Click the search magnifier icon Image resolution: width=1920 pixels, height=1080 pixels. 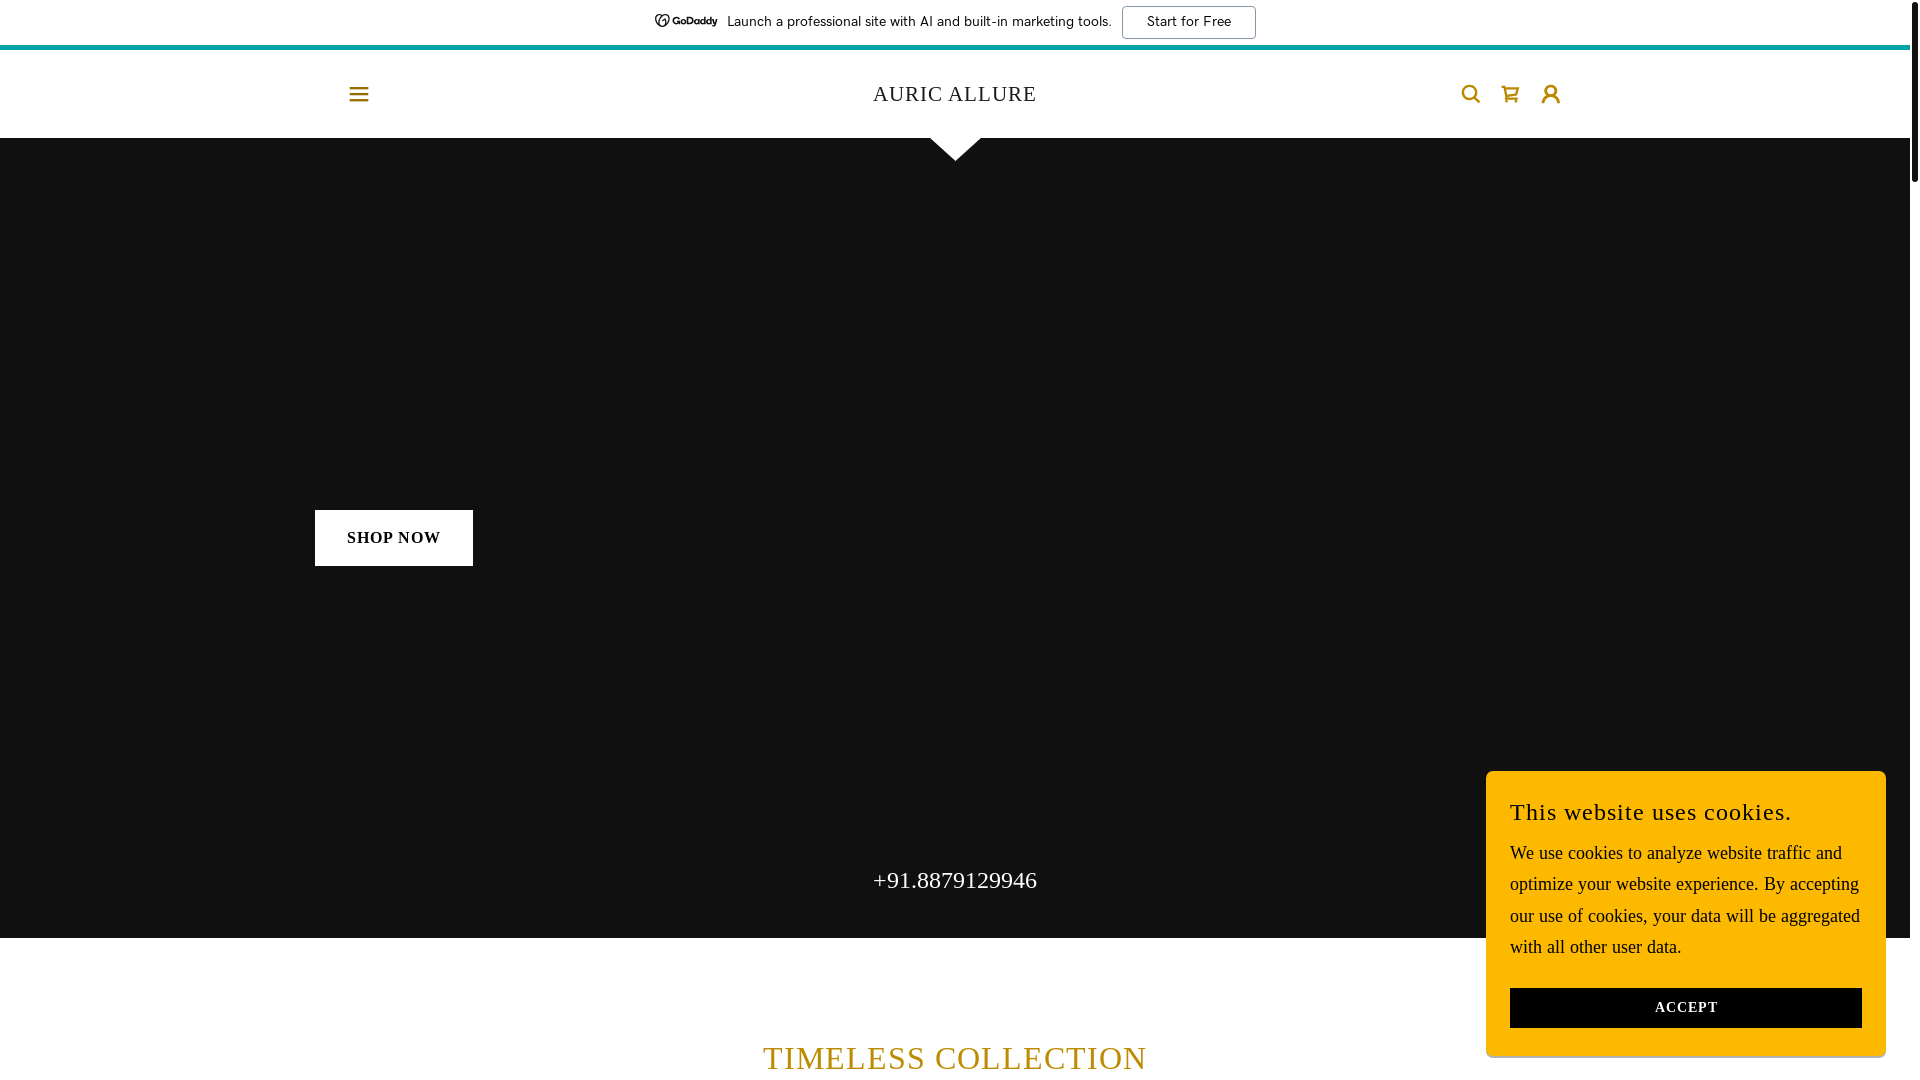tap(1470, 94)
